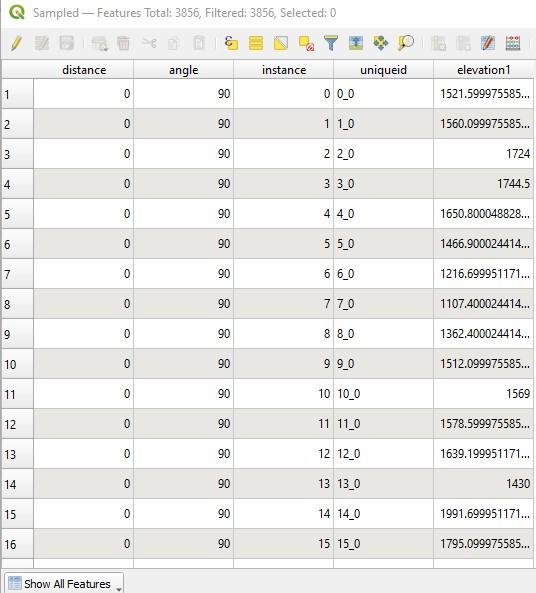Sort by the distance column header
Viewport: 536px width, 593px height.
84,70
